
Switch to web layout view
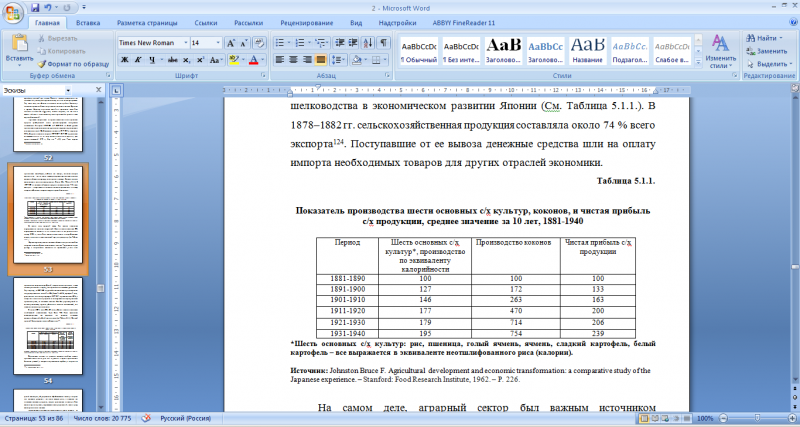click(666, 418)
